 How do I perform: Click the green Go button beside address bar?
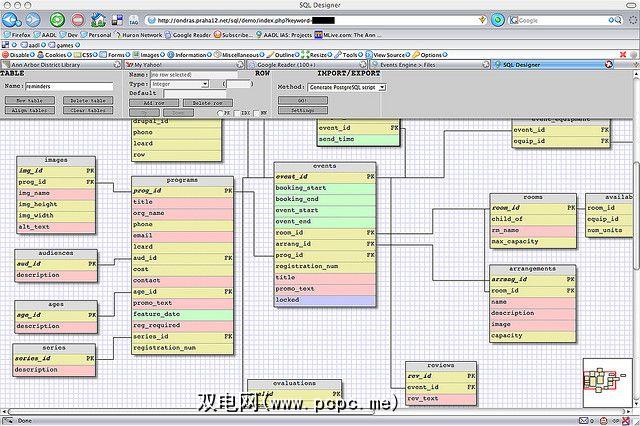coord(496,19)
